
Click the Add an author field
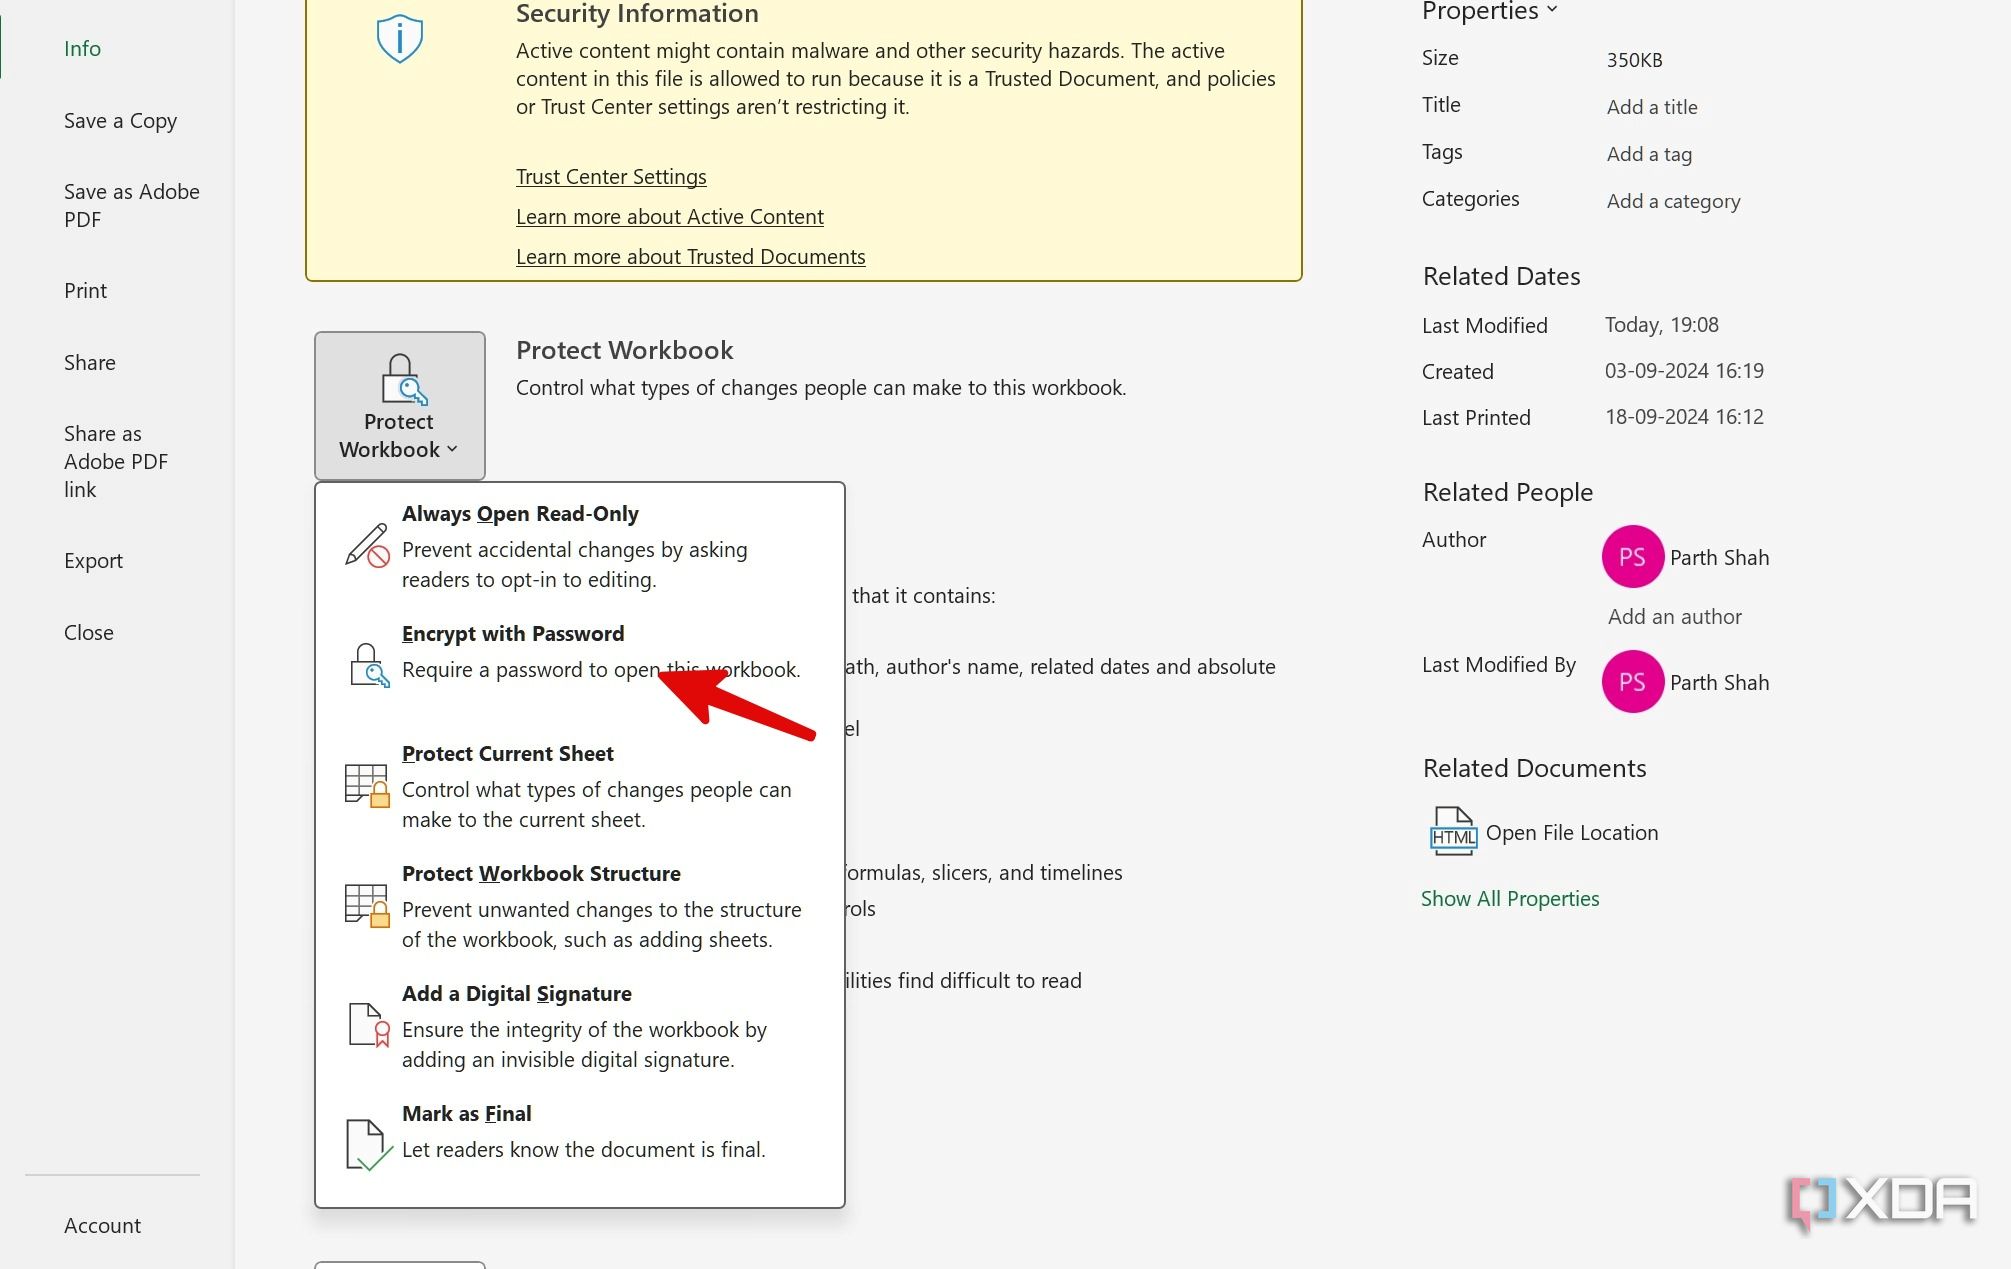pos(1674,617)
